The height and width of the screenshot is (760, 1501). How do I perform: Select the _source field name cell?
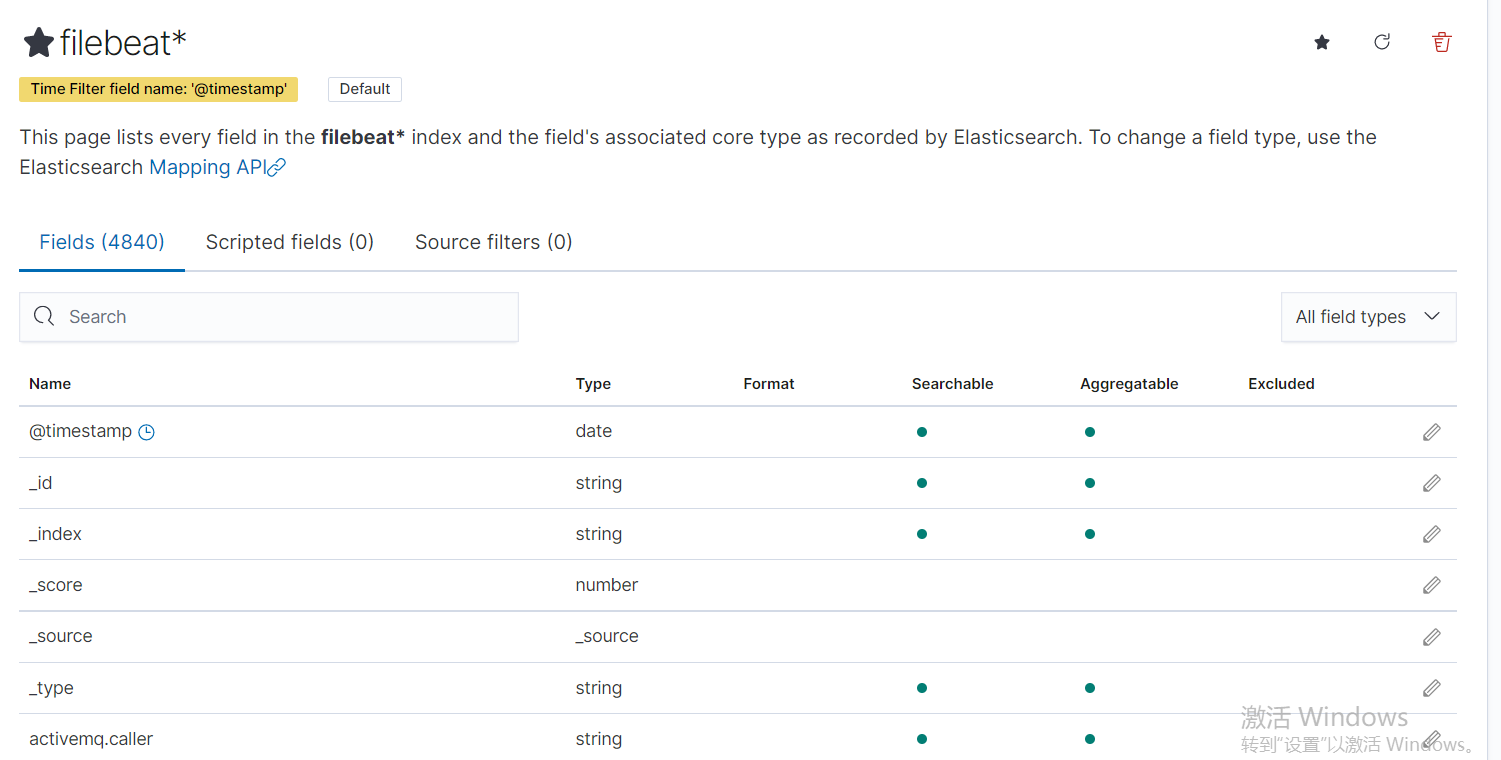coord(61,636)
